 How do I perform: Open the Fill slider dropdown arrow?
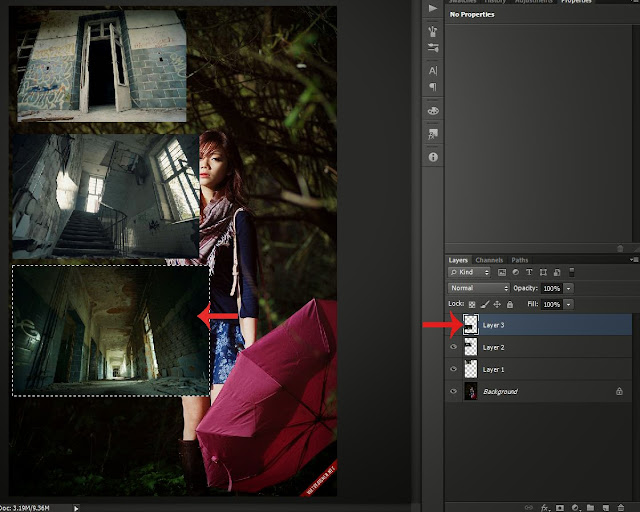tap(569, 304)
